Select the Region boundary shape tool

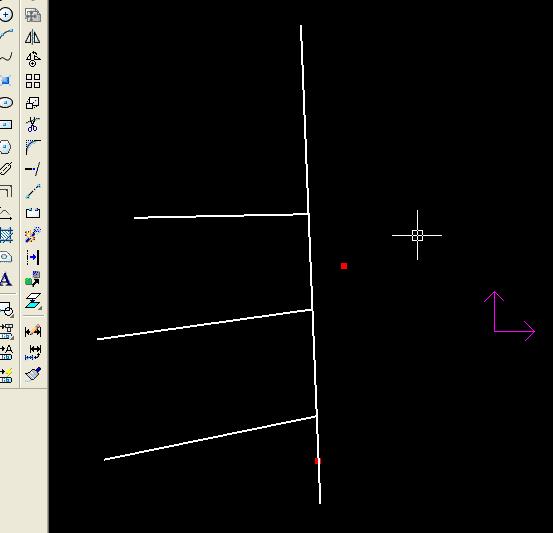(6, 257)
